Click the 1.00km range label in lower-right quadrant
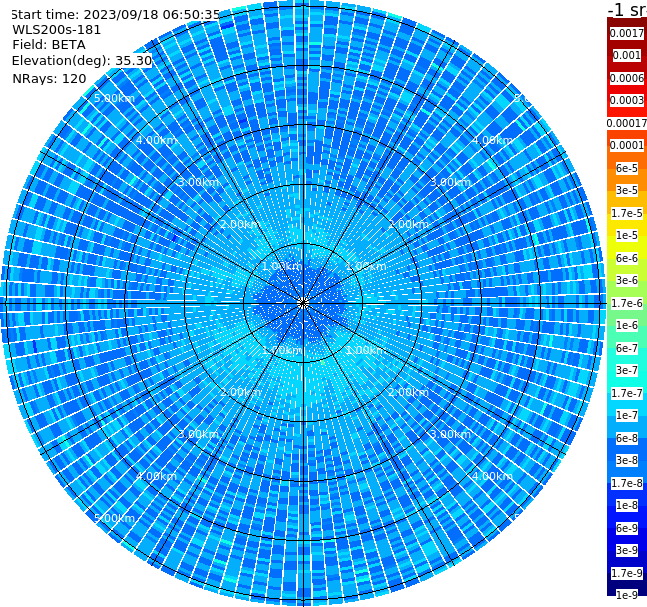This screenshot has height=607, width=647. pos(366,350)
